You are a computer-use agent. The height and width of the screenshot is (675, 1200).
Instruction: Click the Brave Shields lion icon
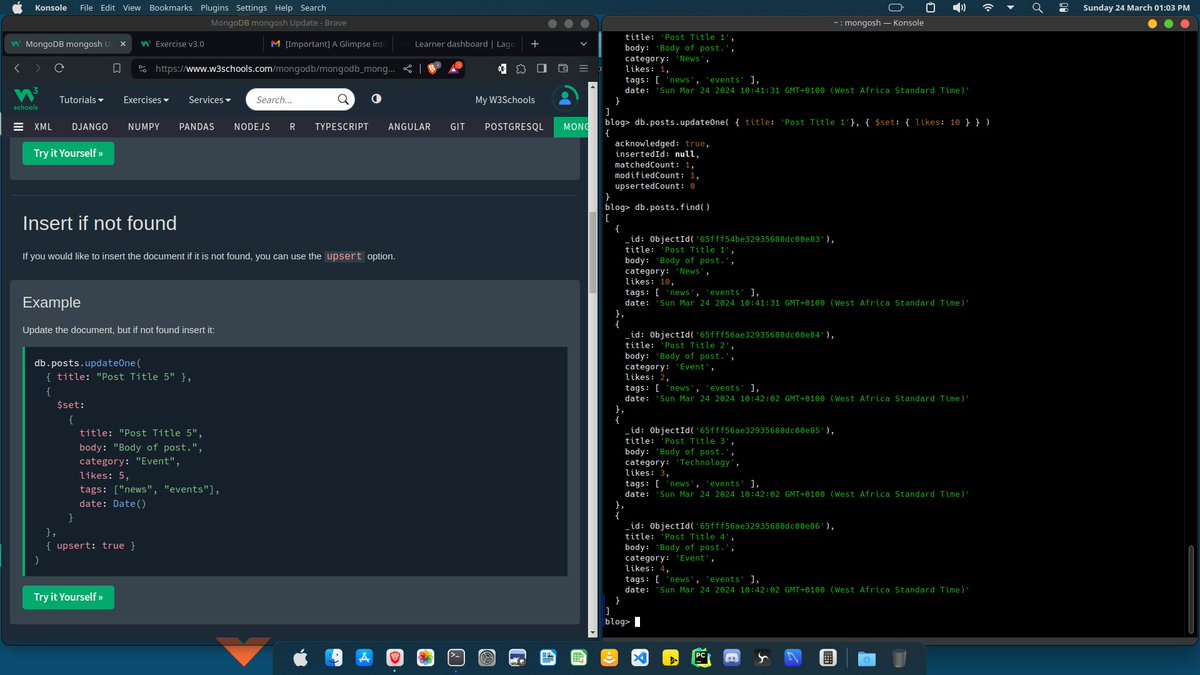(433, 68)
